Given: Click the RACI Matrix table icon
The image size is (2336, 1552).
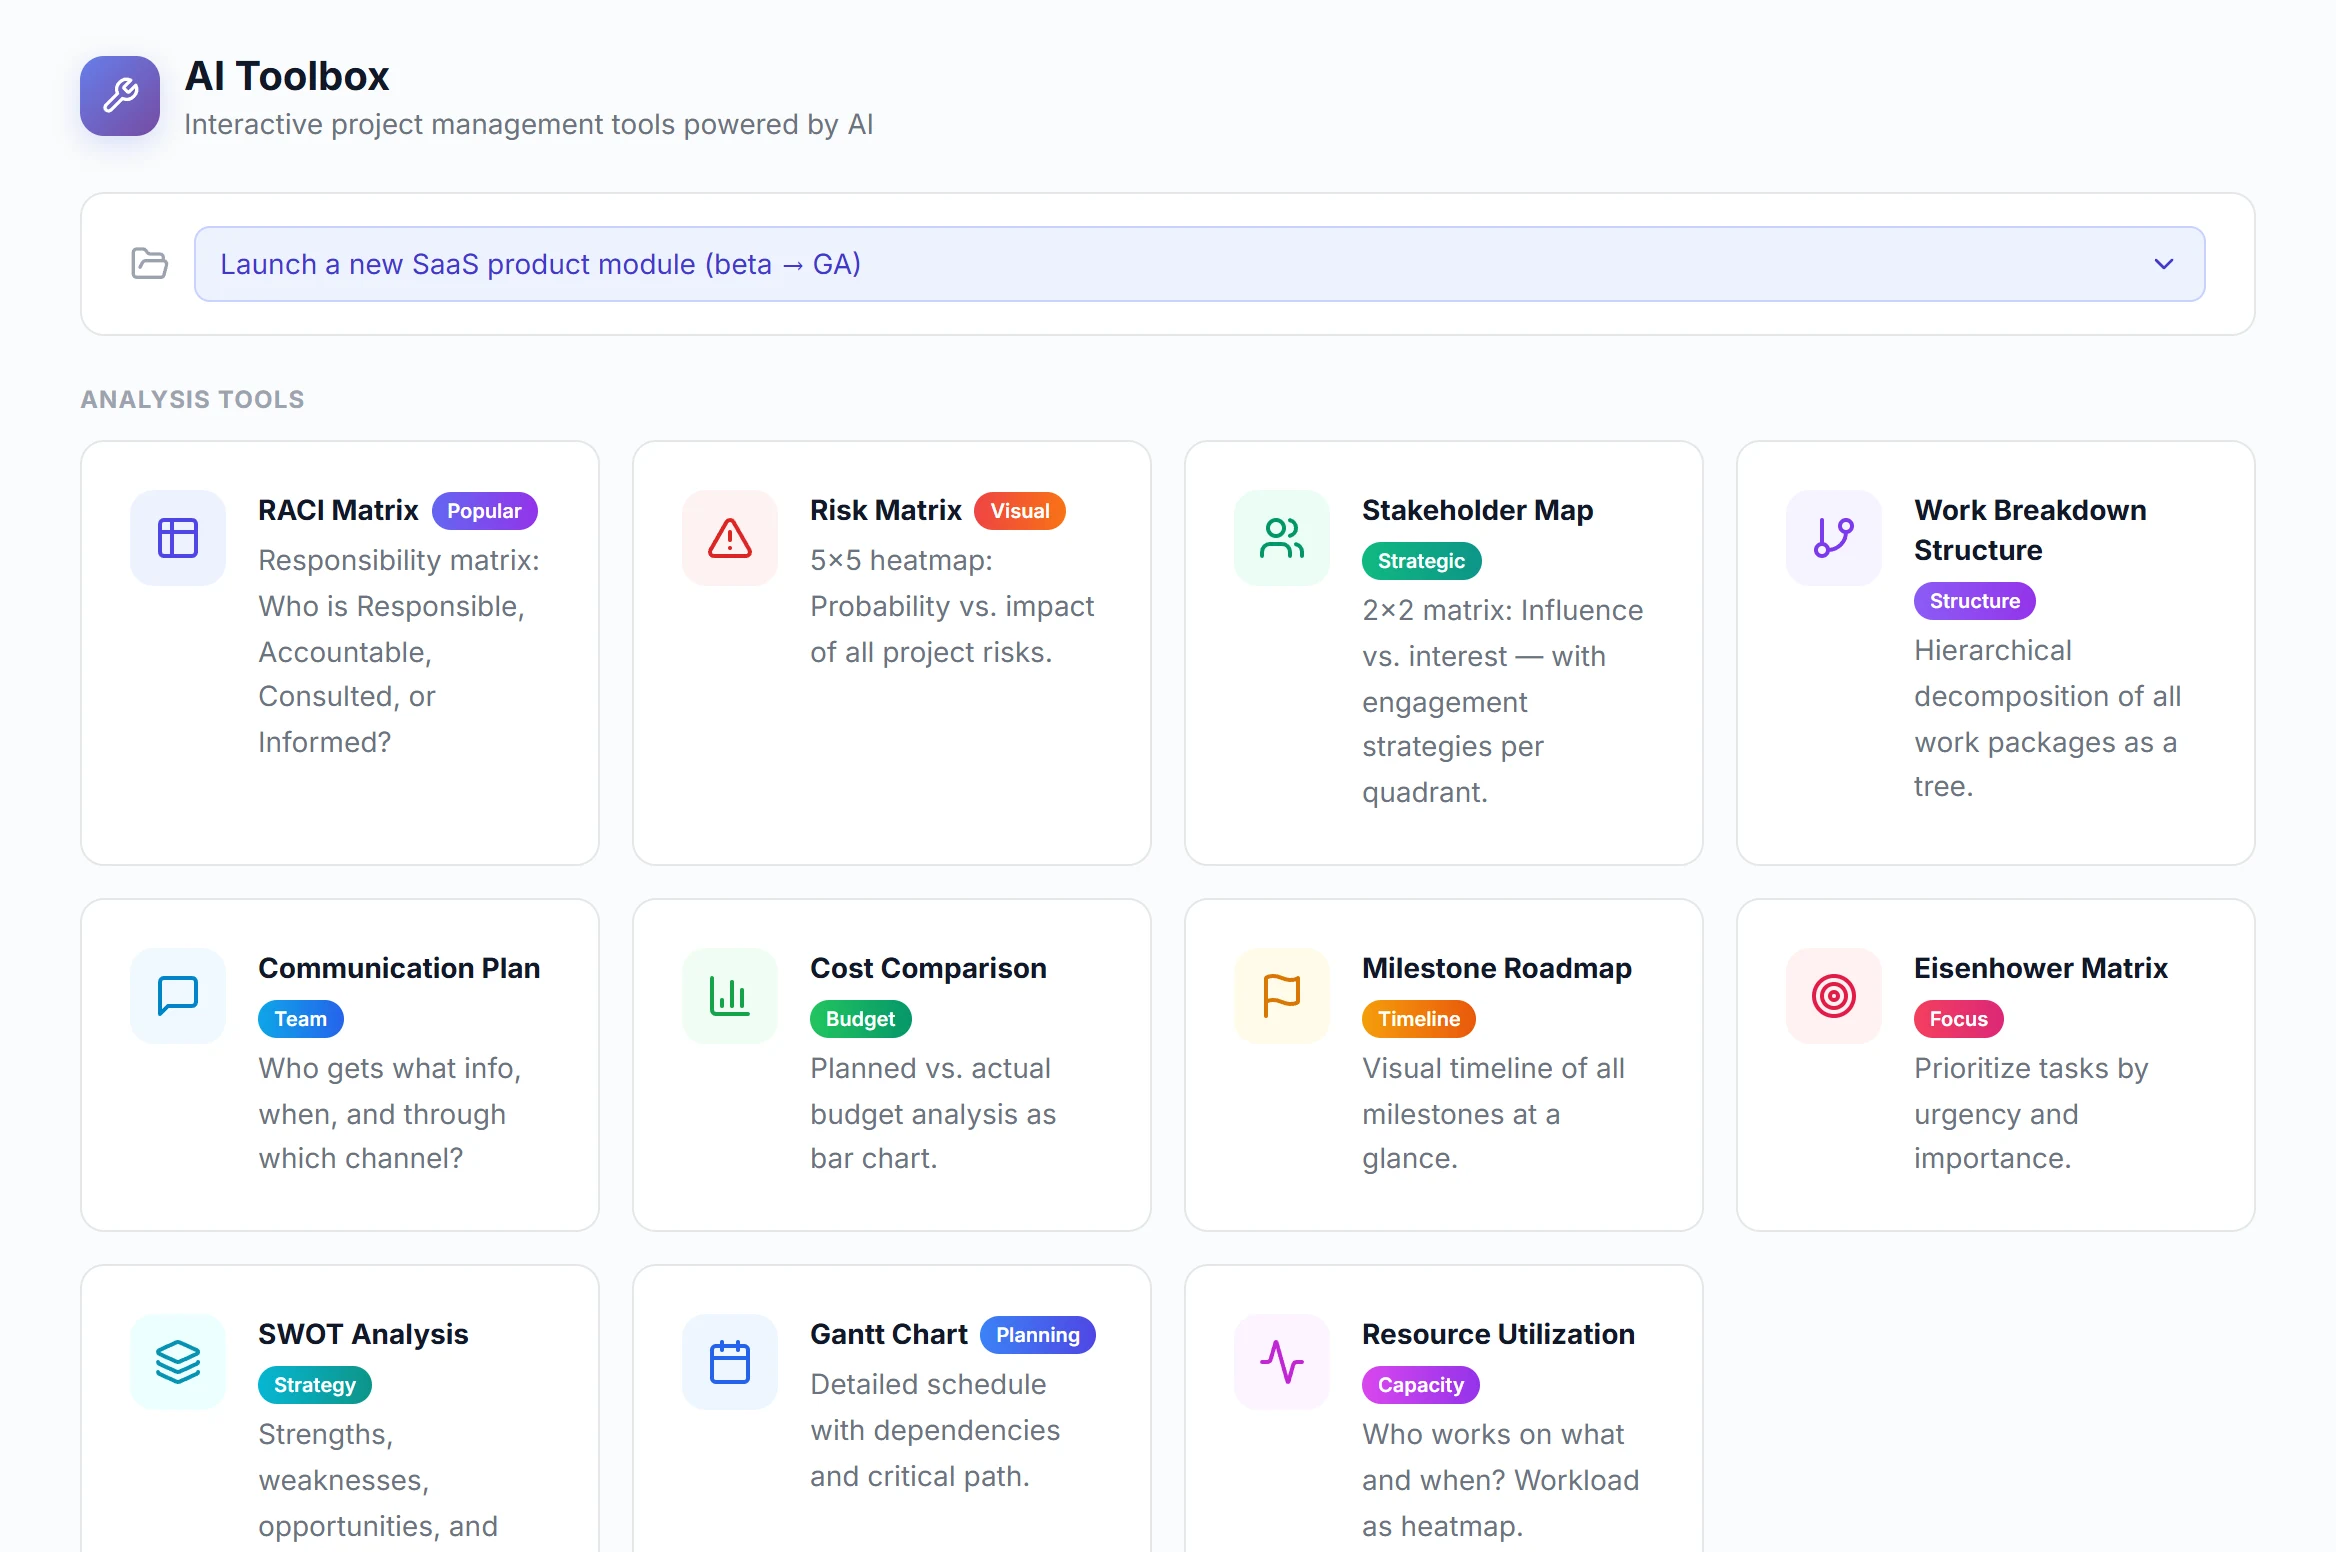Looking at the screenshot, I should pos(178,538).
